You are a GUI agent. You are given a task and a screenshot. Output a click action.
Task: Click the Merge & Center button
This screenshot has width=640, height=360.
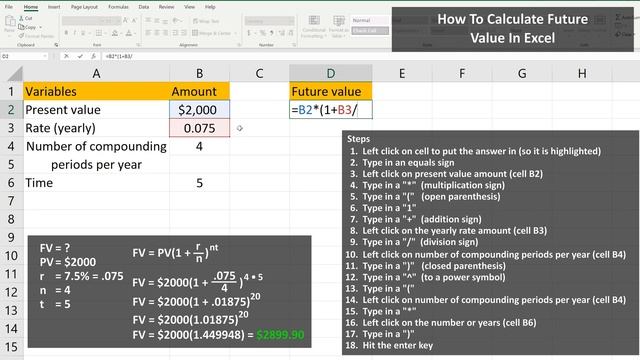(x=212, y=33)
